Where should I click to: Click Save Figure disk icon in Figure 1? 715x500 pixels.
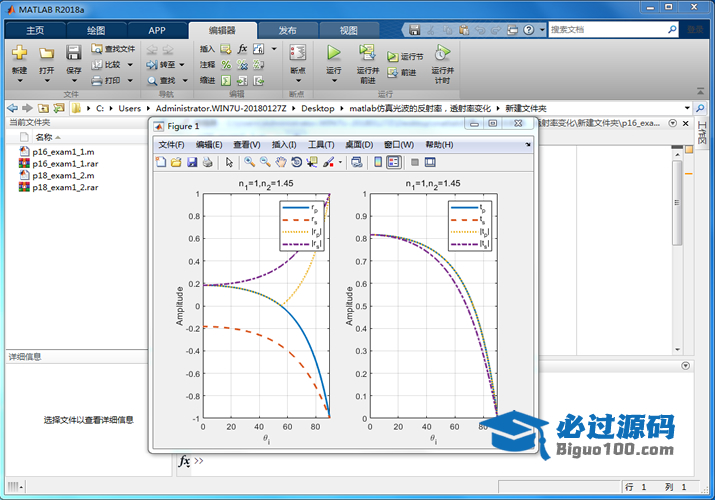coord(192,162)
